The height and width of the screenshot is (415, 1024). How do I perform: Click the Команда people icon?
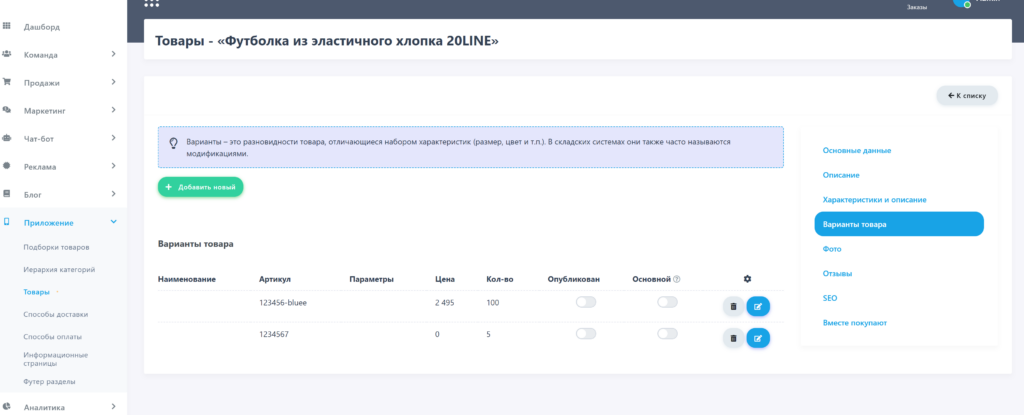pyautogui.click(x=7, y=54)
